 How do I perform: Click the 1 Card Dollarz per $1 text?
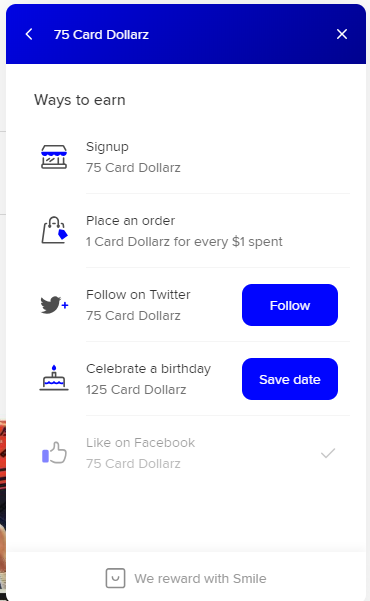184,242
